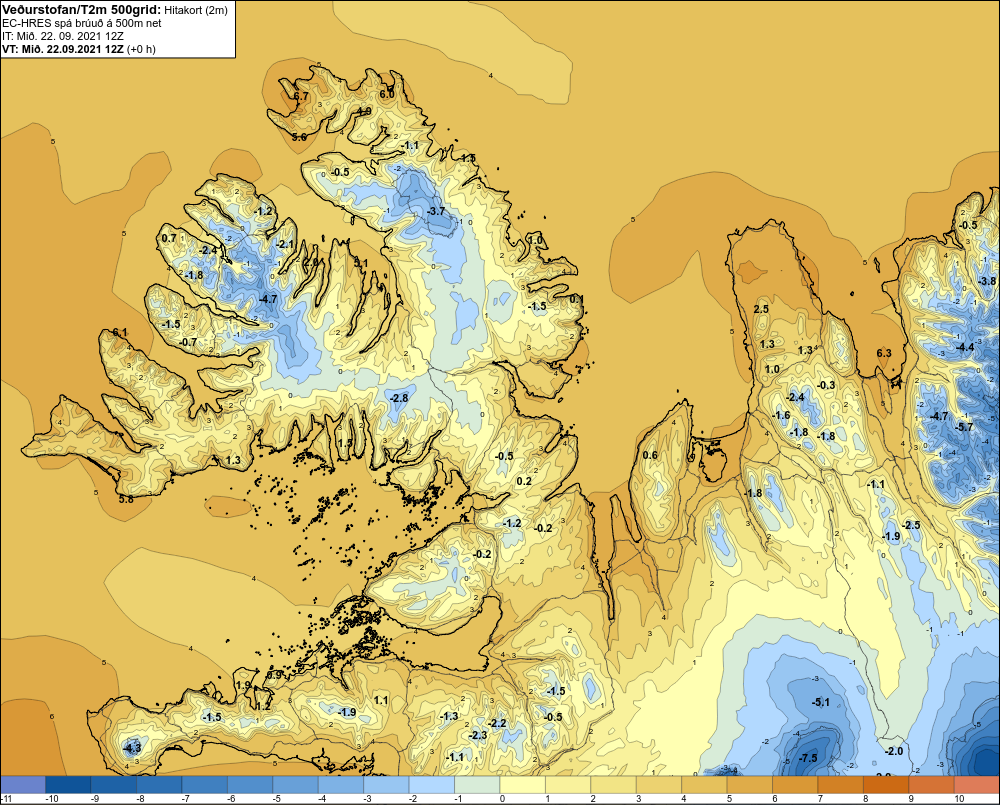Image resolution: width=1000 pixels, height=805 pixels.
Task: Click the '0.1' temperature value at the coast
Action: pos(577,299)
